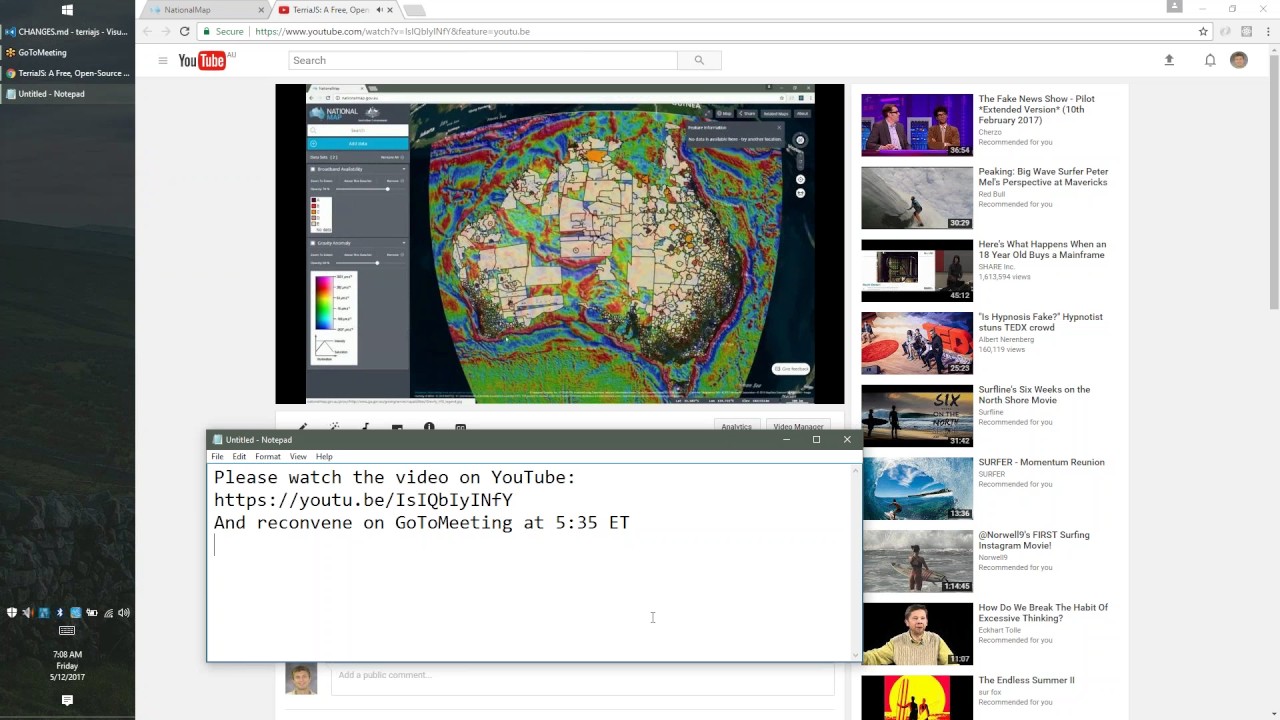The width and height of the screenshot is (1280, 720).
Task: Click the Analytics button below the video
Action: tap(737, 426)
